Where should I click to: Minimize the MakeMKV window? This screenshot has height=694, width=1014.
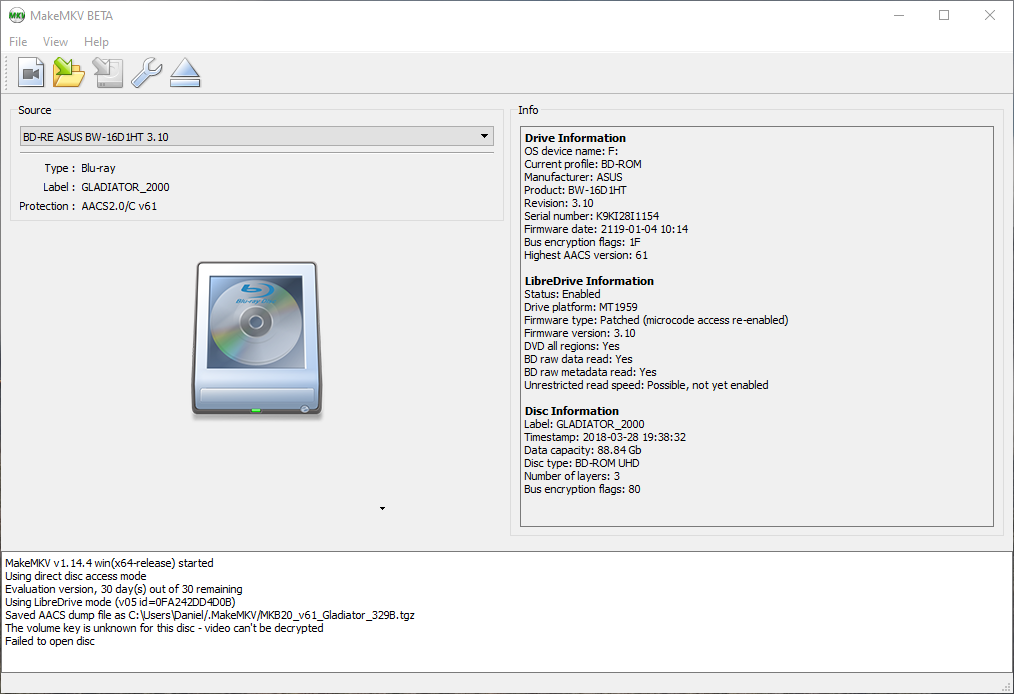[899, 16]
